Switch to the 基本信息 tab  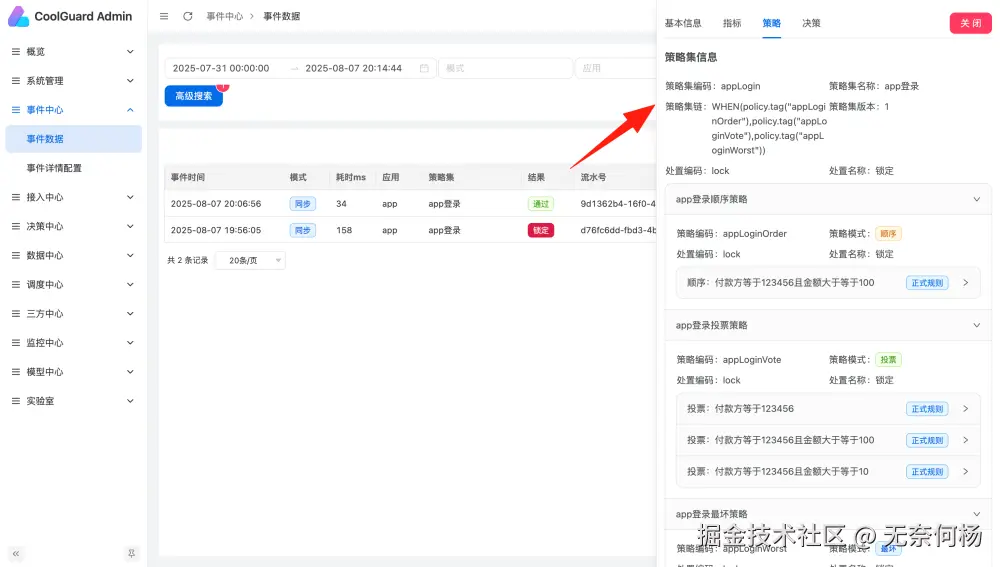click(683, 23)
